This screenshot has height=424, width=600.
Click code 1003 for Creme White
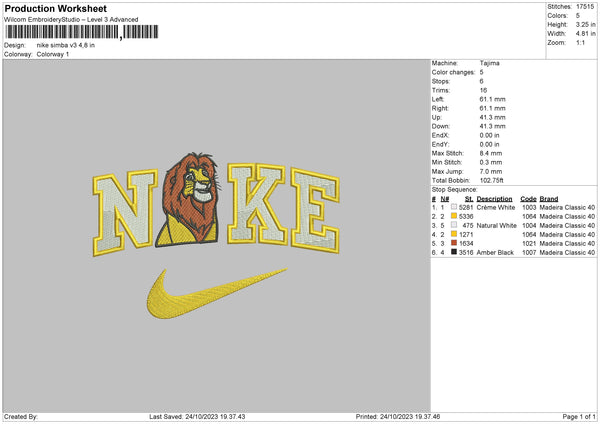point(529,207)
